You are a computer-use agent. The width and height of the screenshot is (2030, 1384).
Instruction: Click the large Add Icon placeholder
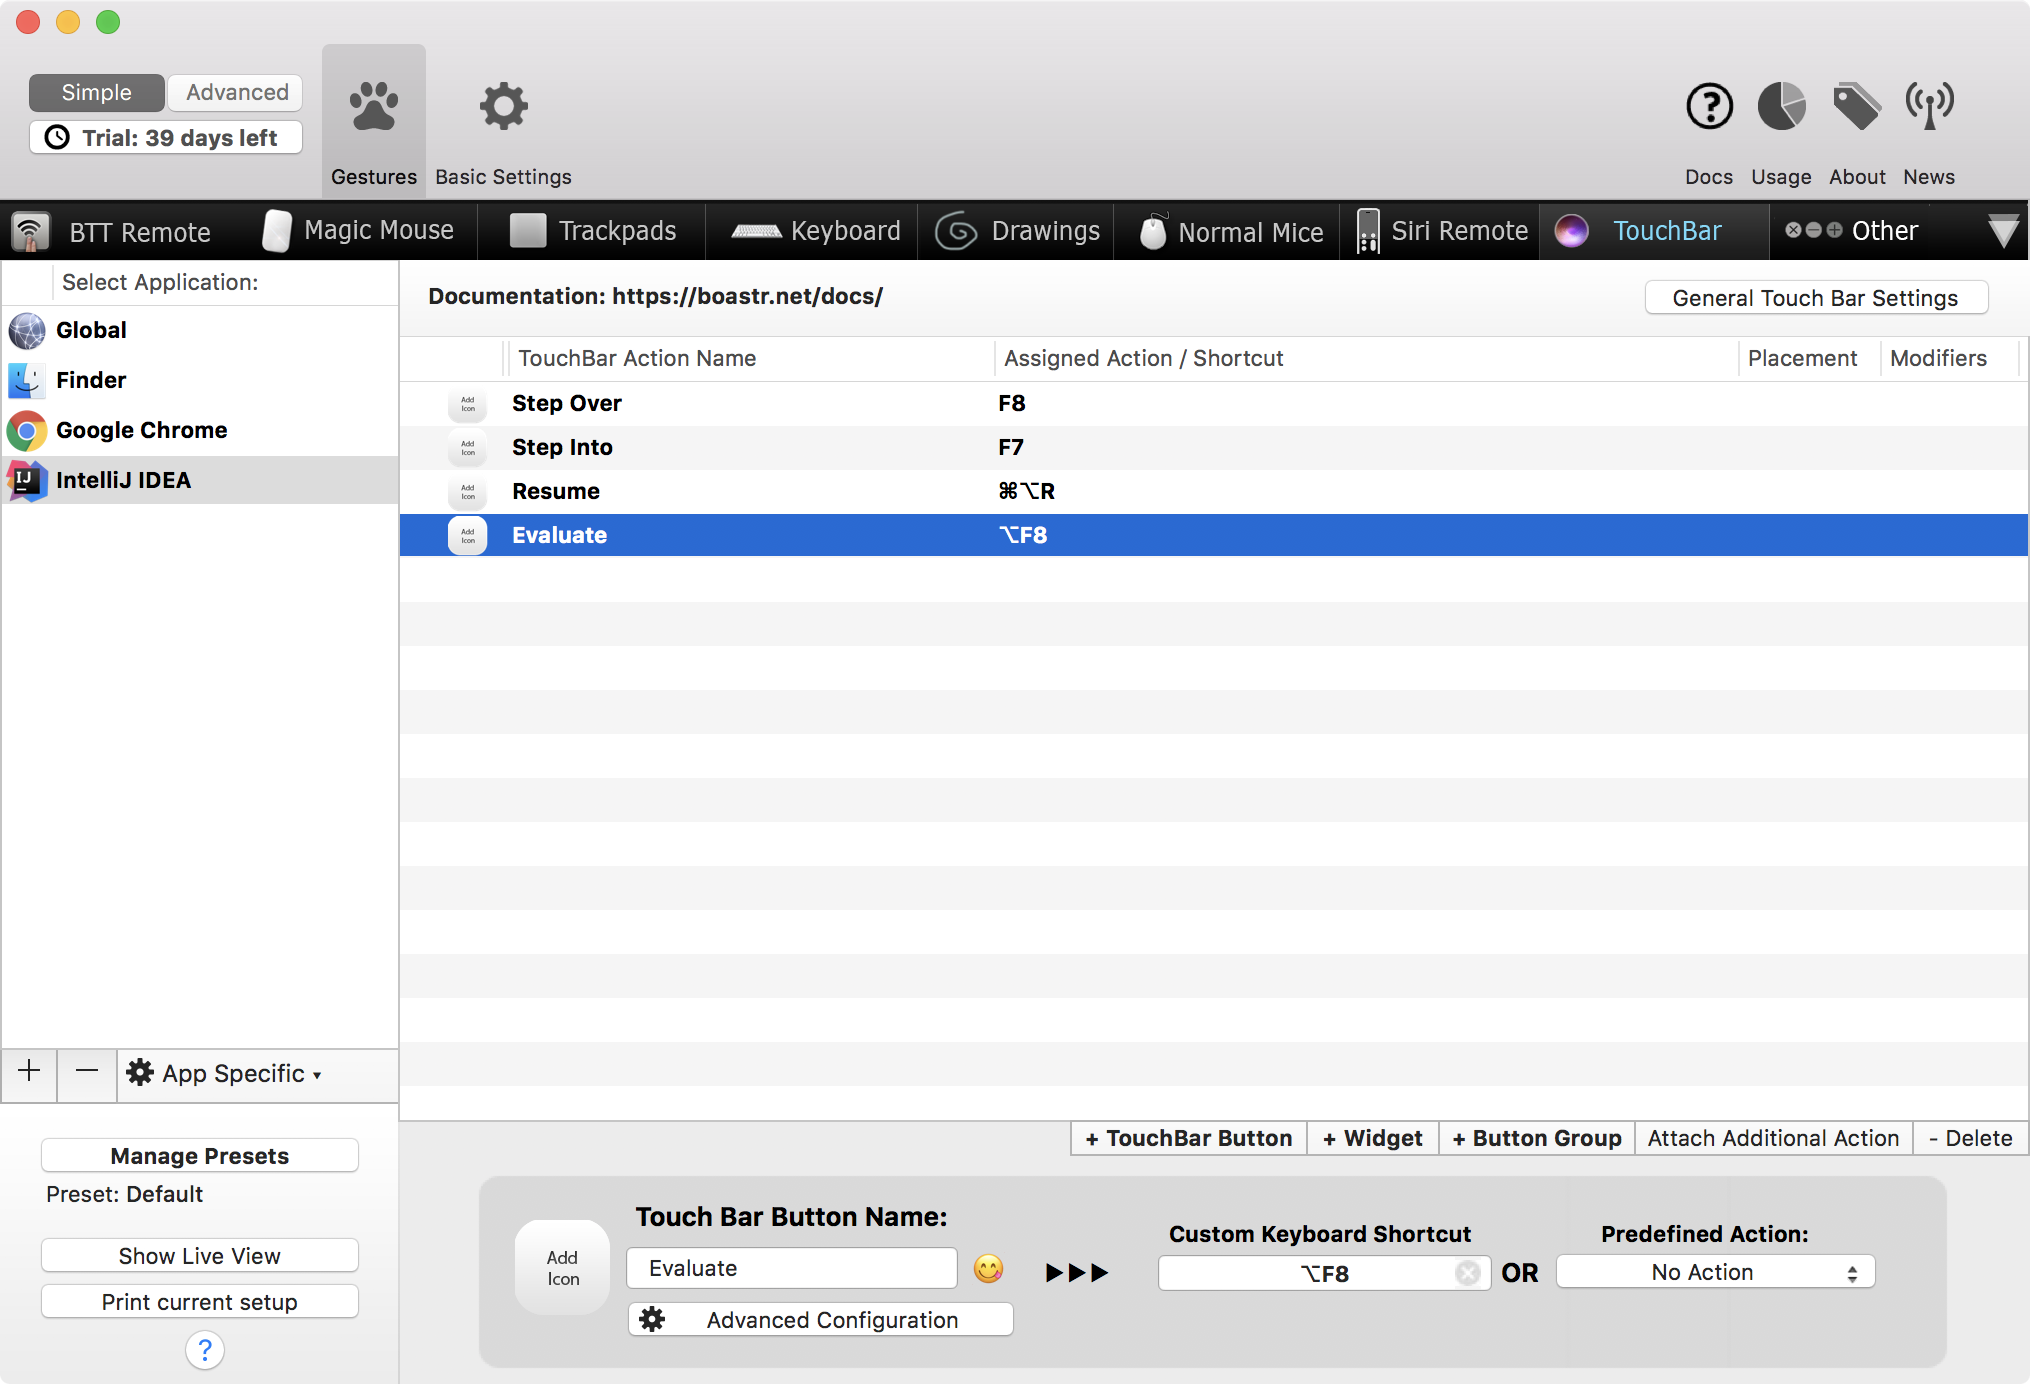tap(562, 1268)
